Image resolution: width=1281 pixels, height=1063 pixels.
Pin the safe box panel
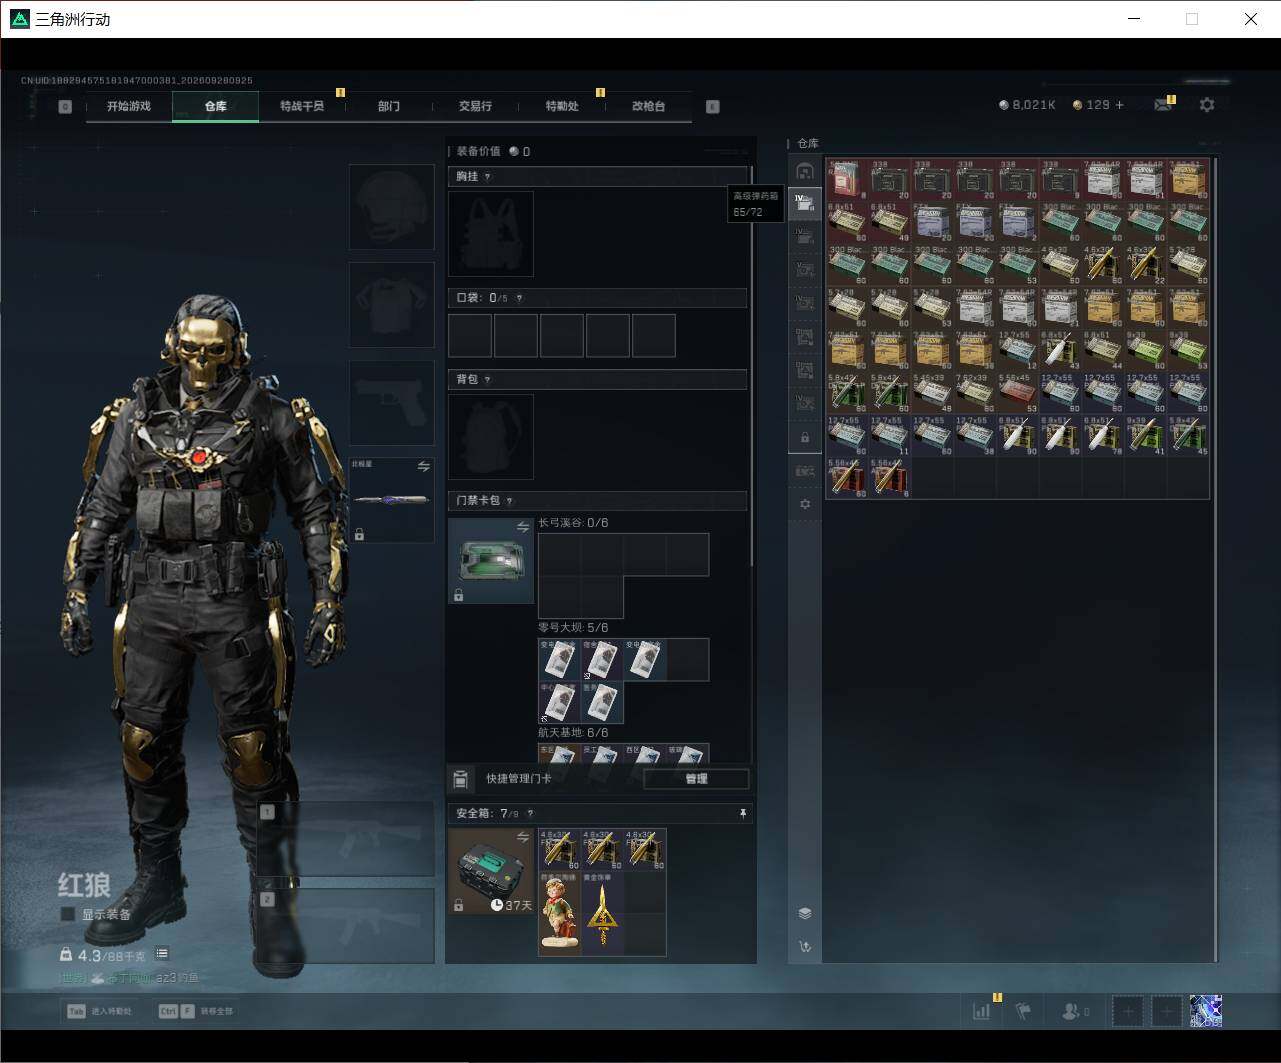tap(742, 814)
